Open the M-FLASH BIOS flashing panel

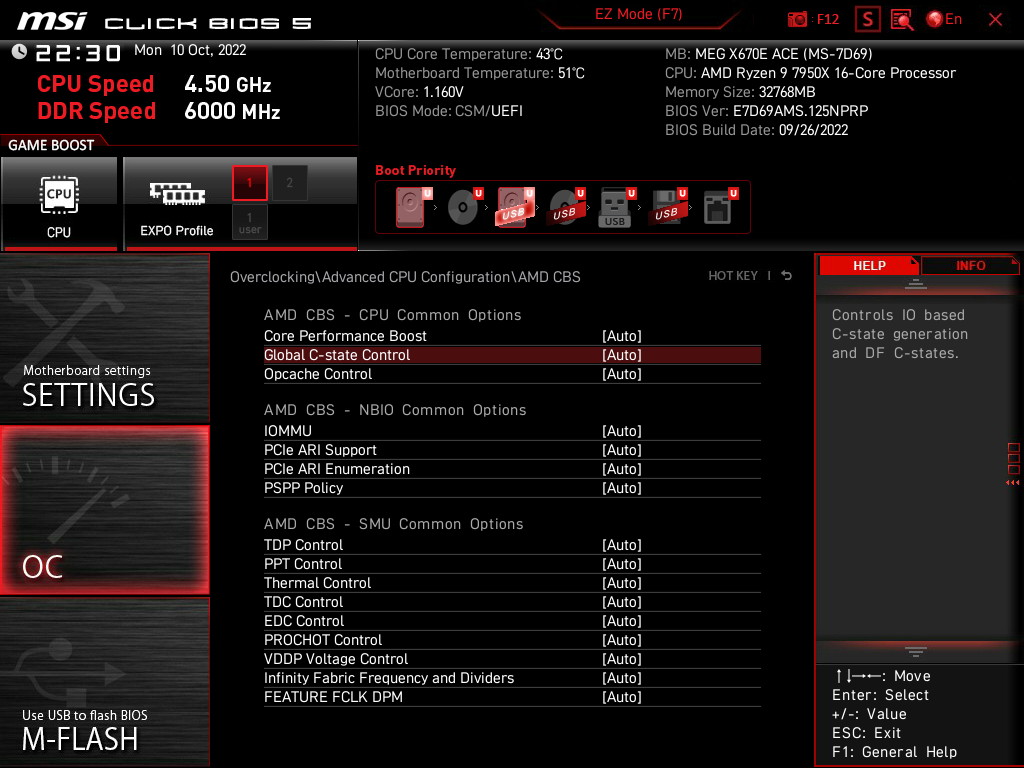[104, 681]
